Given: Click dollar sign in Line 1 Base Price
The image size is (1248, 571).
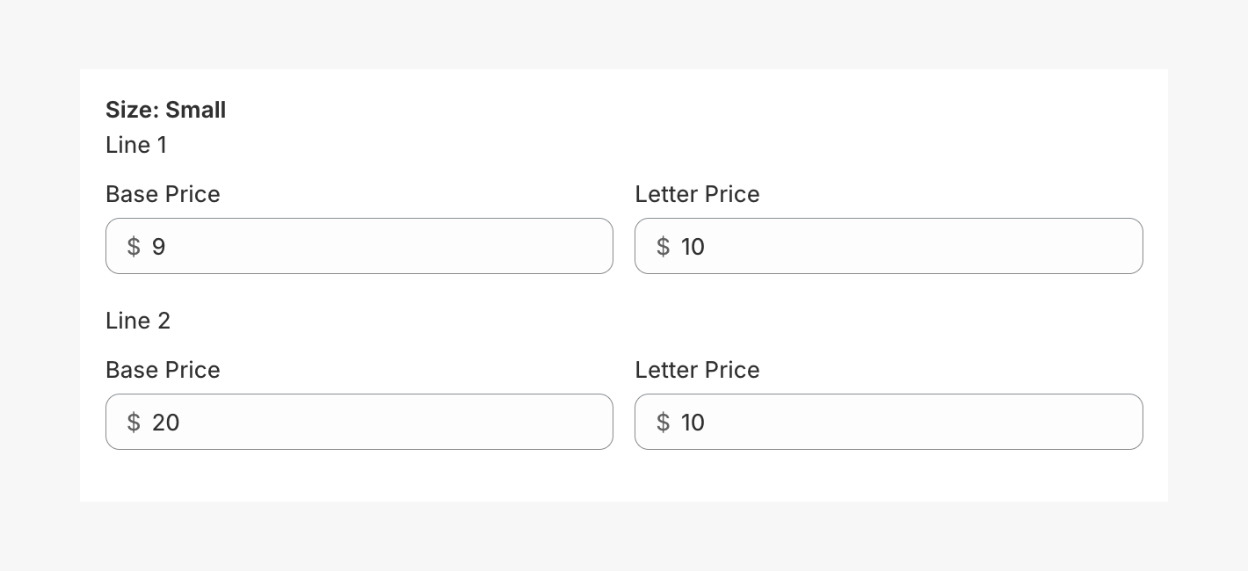Looking at the screenshot, I should (133, 247).
